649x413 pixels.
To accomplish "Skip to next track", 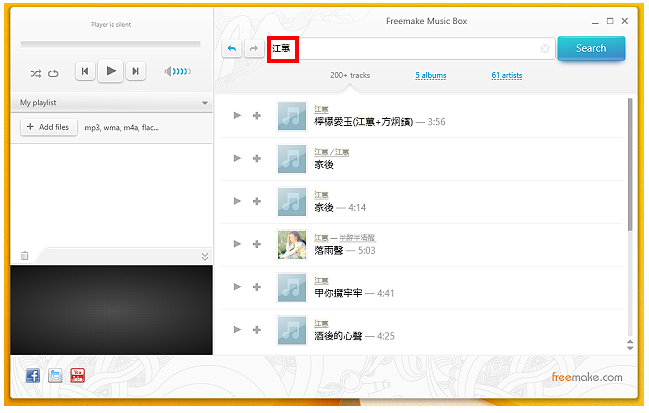I will click(135, 71).
